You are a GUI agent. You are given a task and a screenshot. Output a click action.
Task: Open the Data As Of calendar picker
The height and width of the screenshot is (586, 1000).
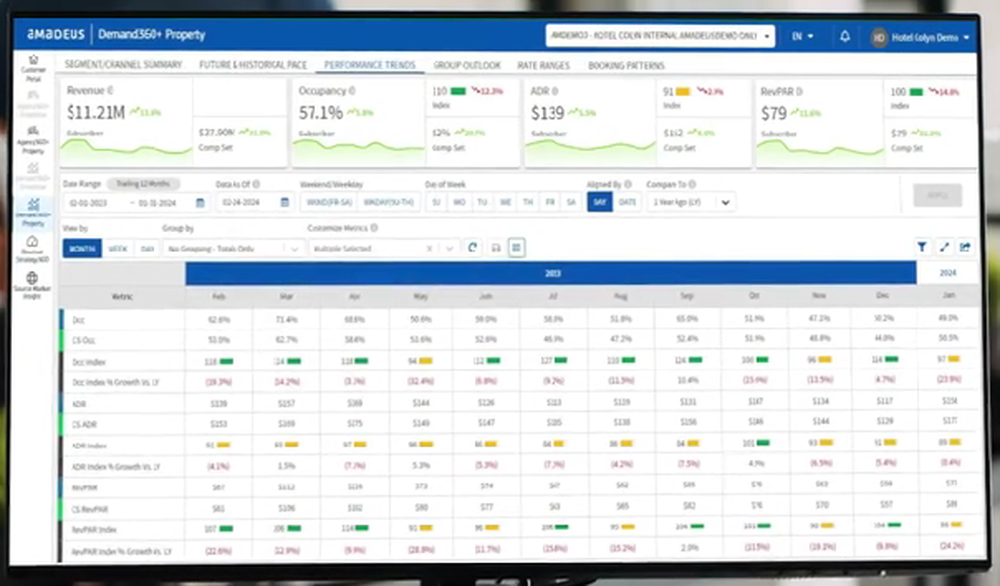point(284,202)
